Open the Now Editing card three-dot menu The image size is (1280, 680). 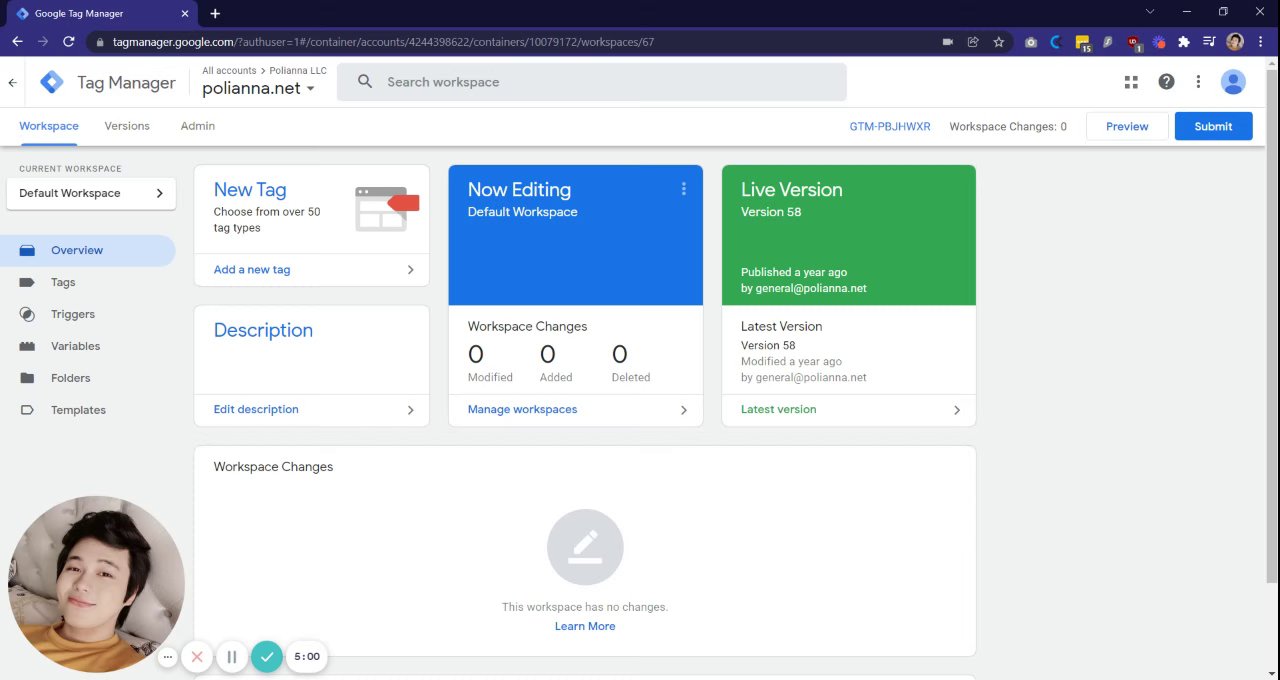point(684,189)
